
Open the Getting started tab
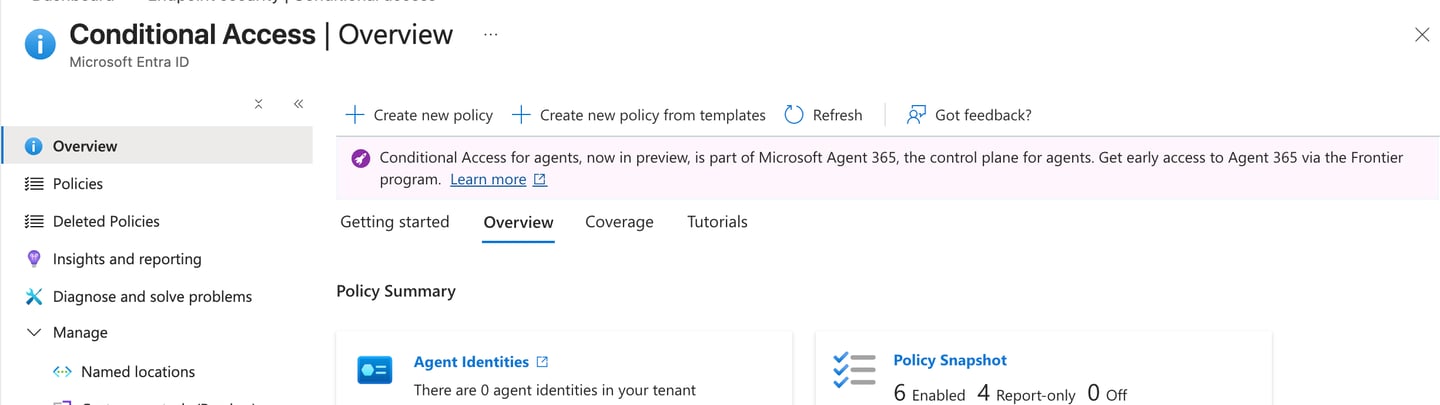coord(395,222)
